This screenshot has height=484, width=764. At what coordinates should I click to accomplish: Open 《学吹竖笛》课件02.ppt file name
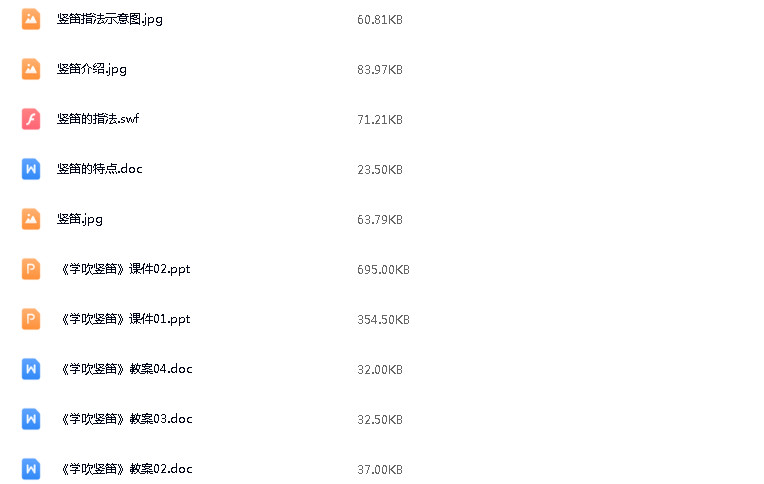pos(124,269)
